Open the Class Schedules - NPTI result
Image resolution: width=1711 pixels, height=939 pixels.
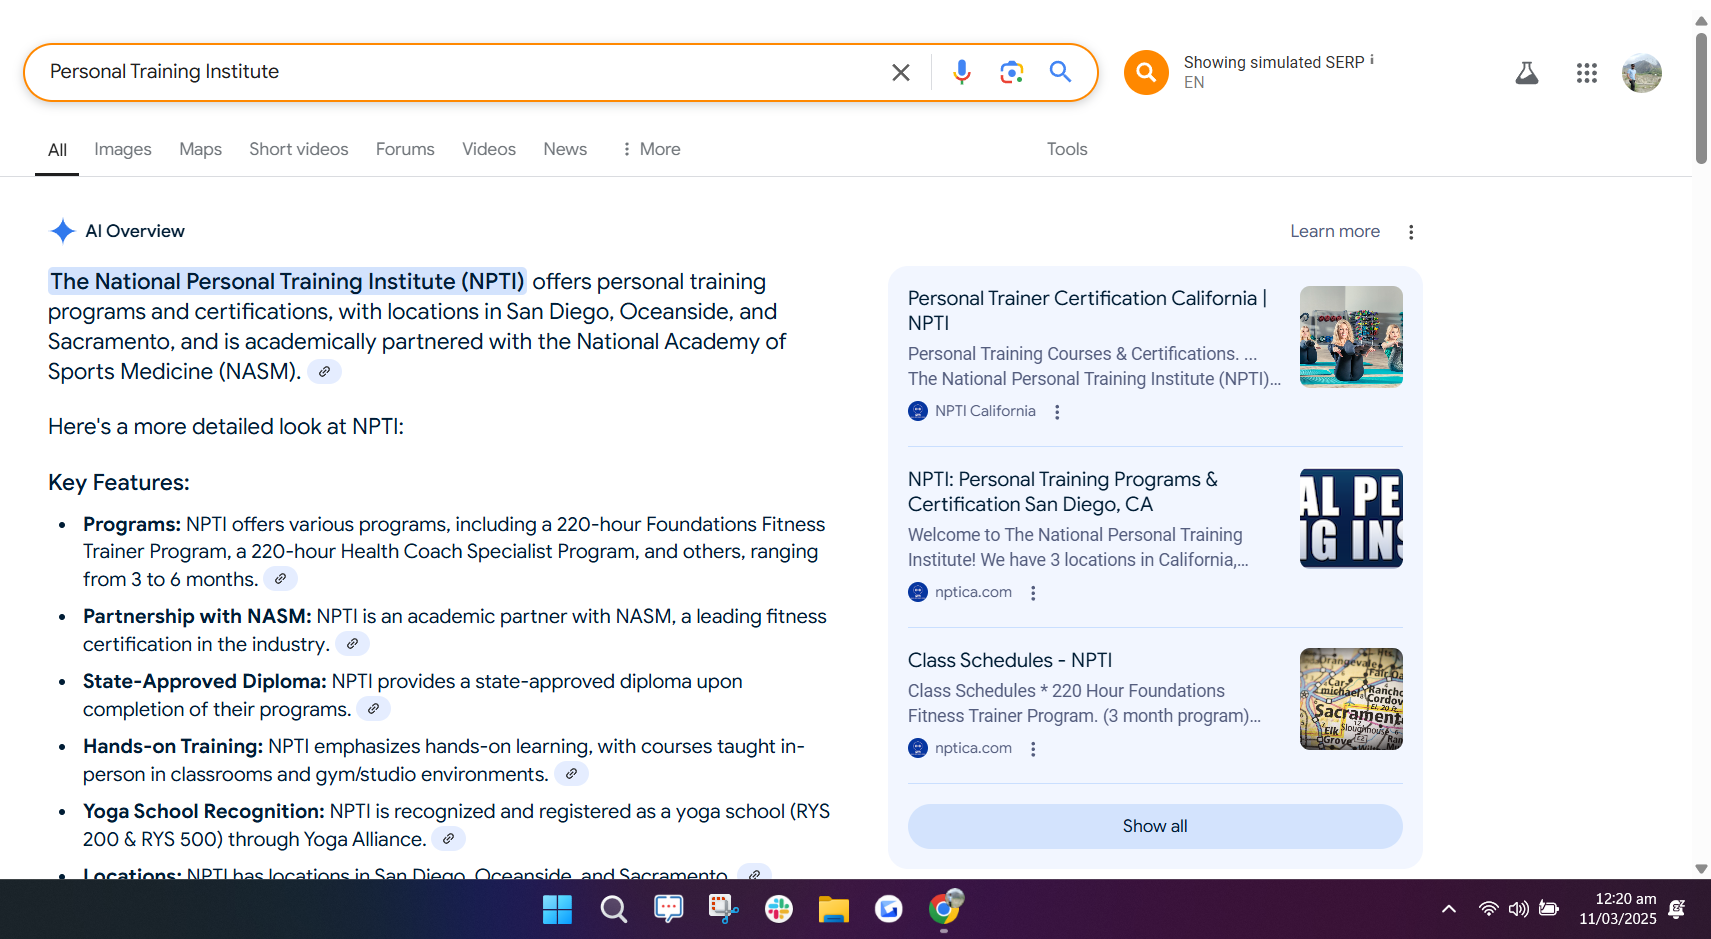point(1010,660)
